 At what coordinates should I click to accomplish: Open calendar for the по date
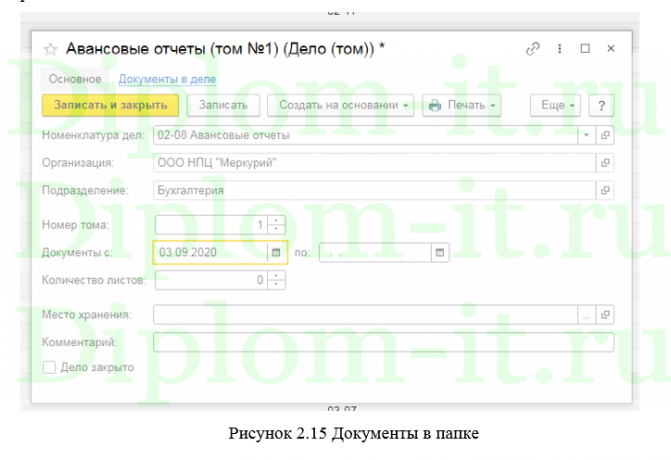pos(440,252)
